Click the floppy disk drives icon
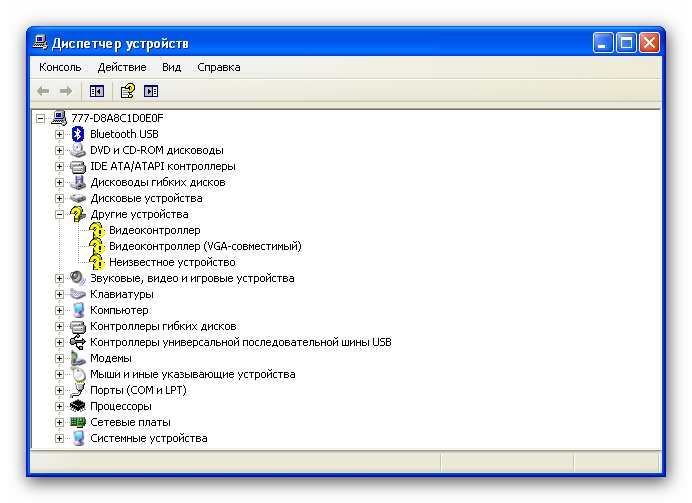 78,182
